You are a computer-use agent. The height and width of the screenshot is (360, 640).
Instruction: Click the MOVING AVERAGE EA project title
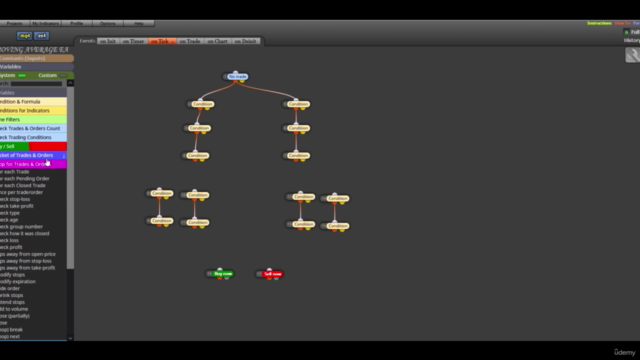pos(34,50)
